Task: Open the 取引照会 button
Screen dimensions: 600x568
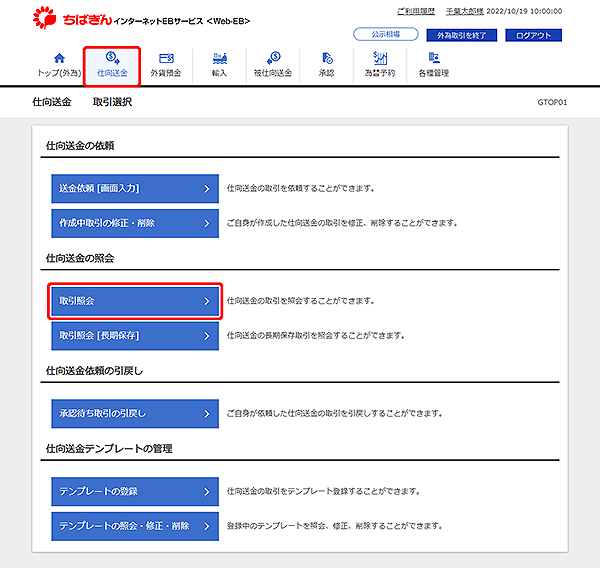Action: (x=135, y=301)
